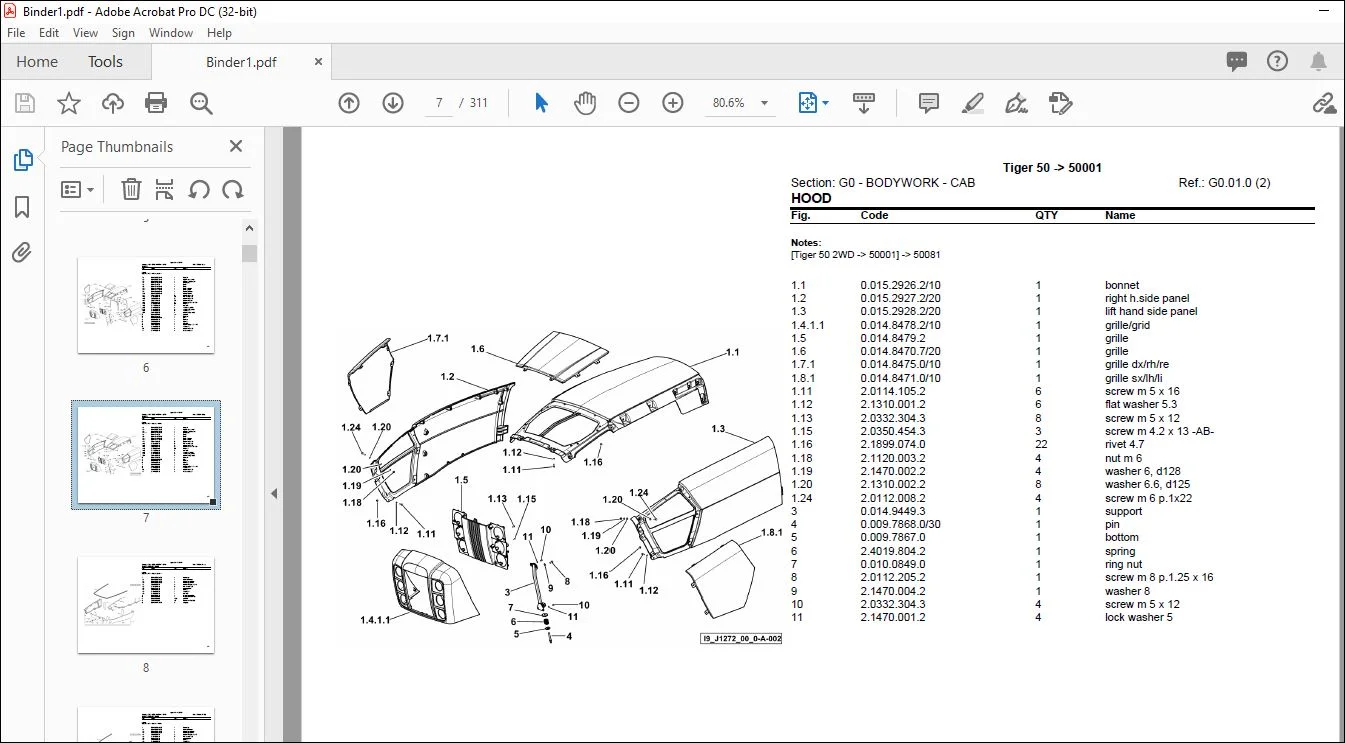Click the cloud upload icon
Screen dimensions: 1345x743
pyautogui.click(x=112, y=103)
